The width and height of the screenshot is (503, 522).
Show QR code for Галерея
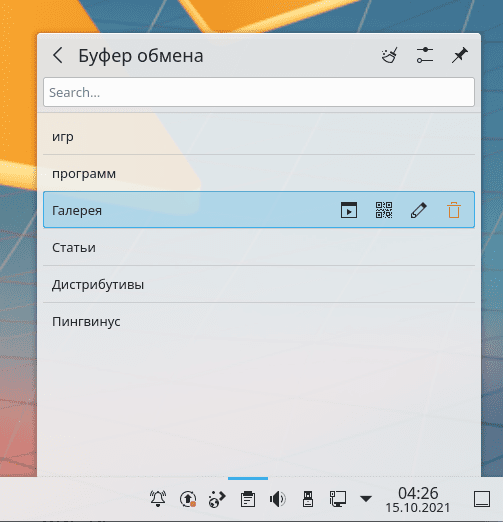(384, 210)
